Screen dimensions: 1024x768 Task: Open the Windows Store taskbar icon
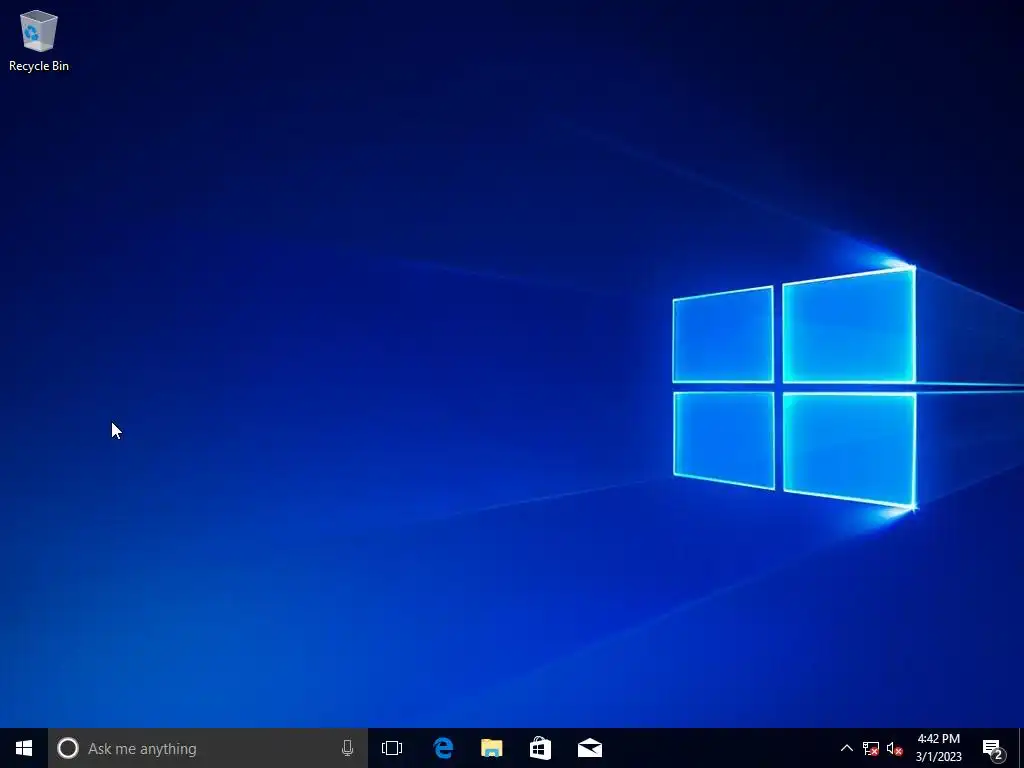[541, 748]
